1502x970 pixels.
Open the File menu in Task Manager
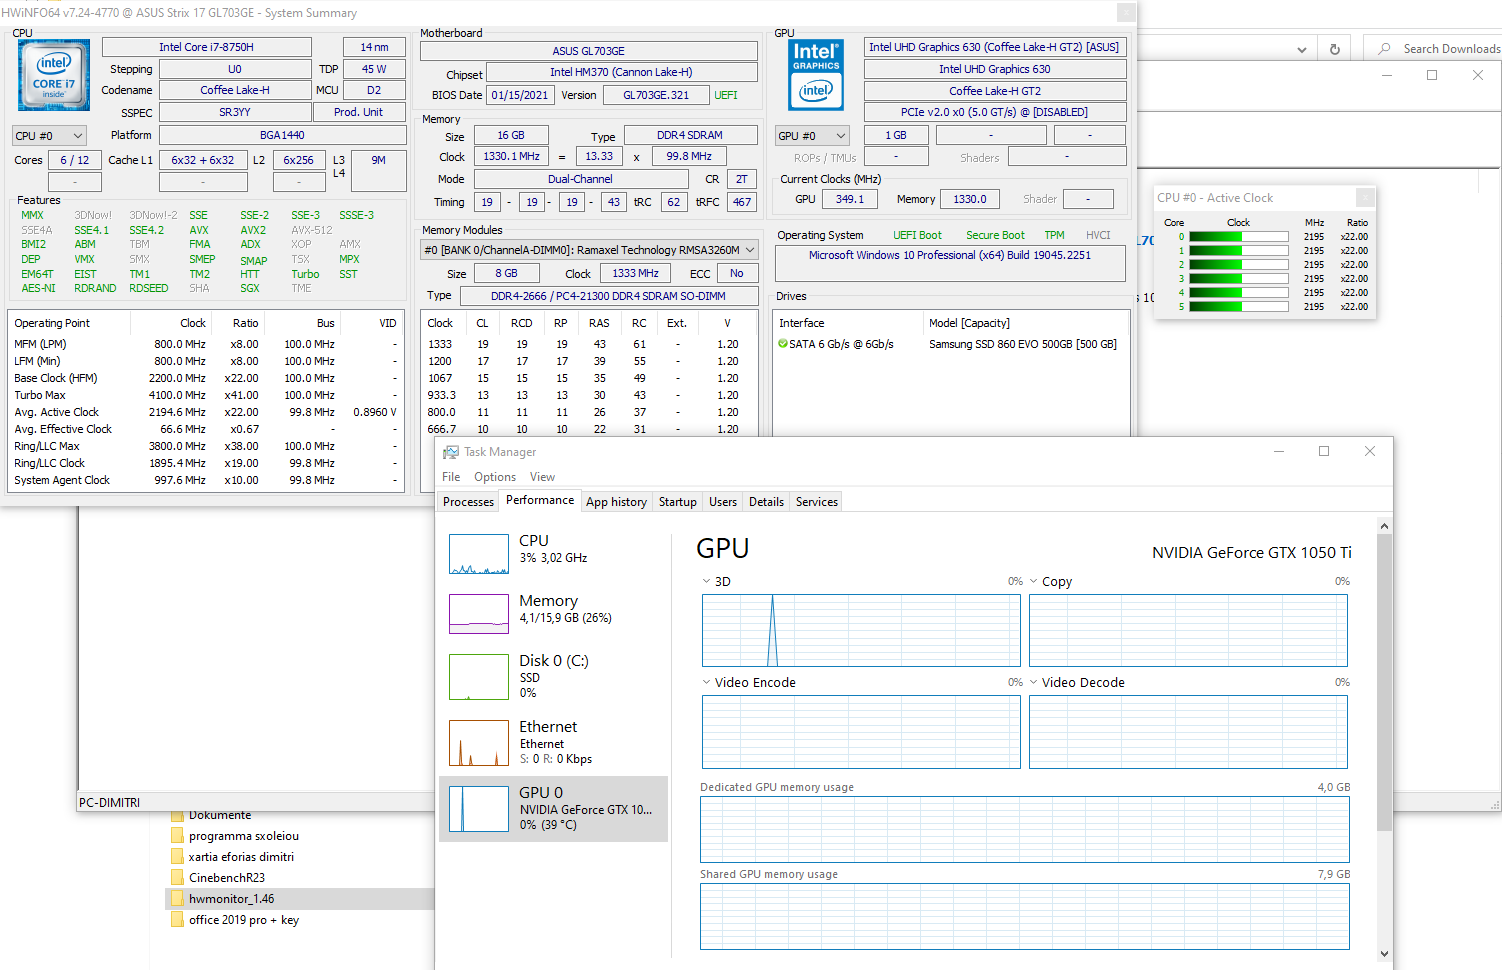[451, 477]
